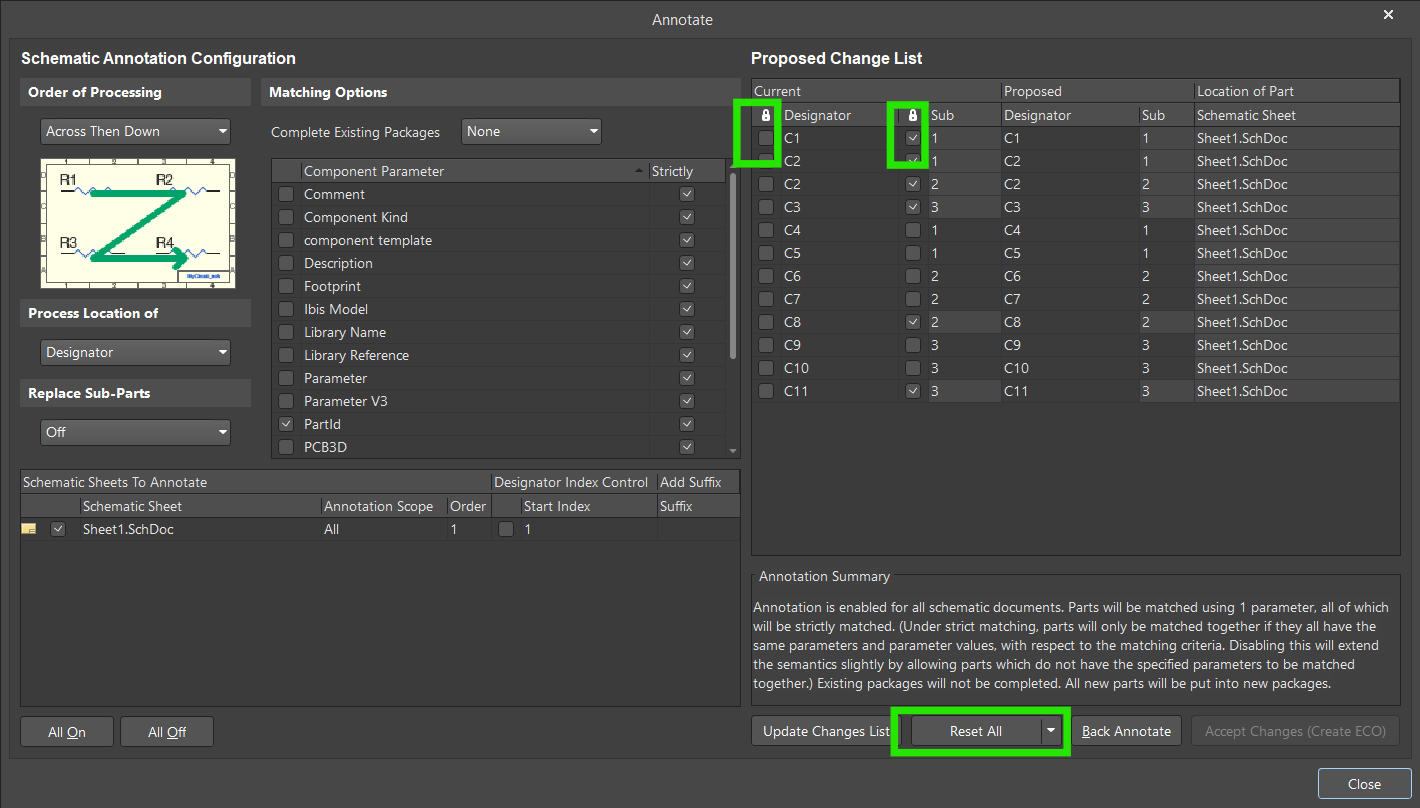Click the proposed designator C10 cell

pos(1070,368)
